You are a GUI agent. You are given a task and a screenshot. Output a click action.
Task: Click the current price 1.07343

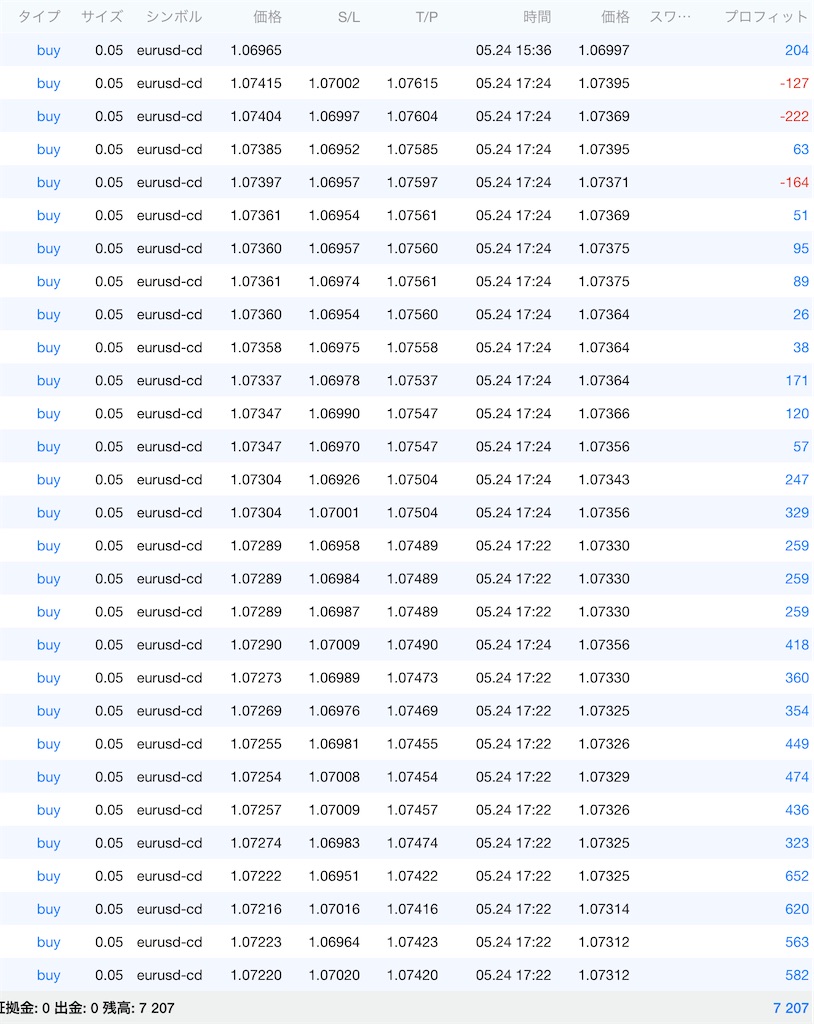click(x=604, y=480)
